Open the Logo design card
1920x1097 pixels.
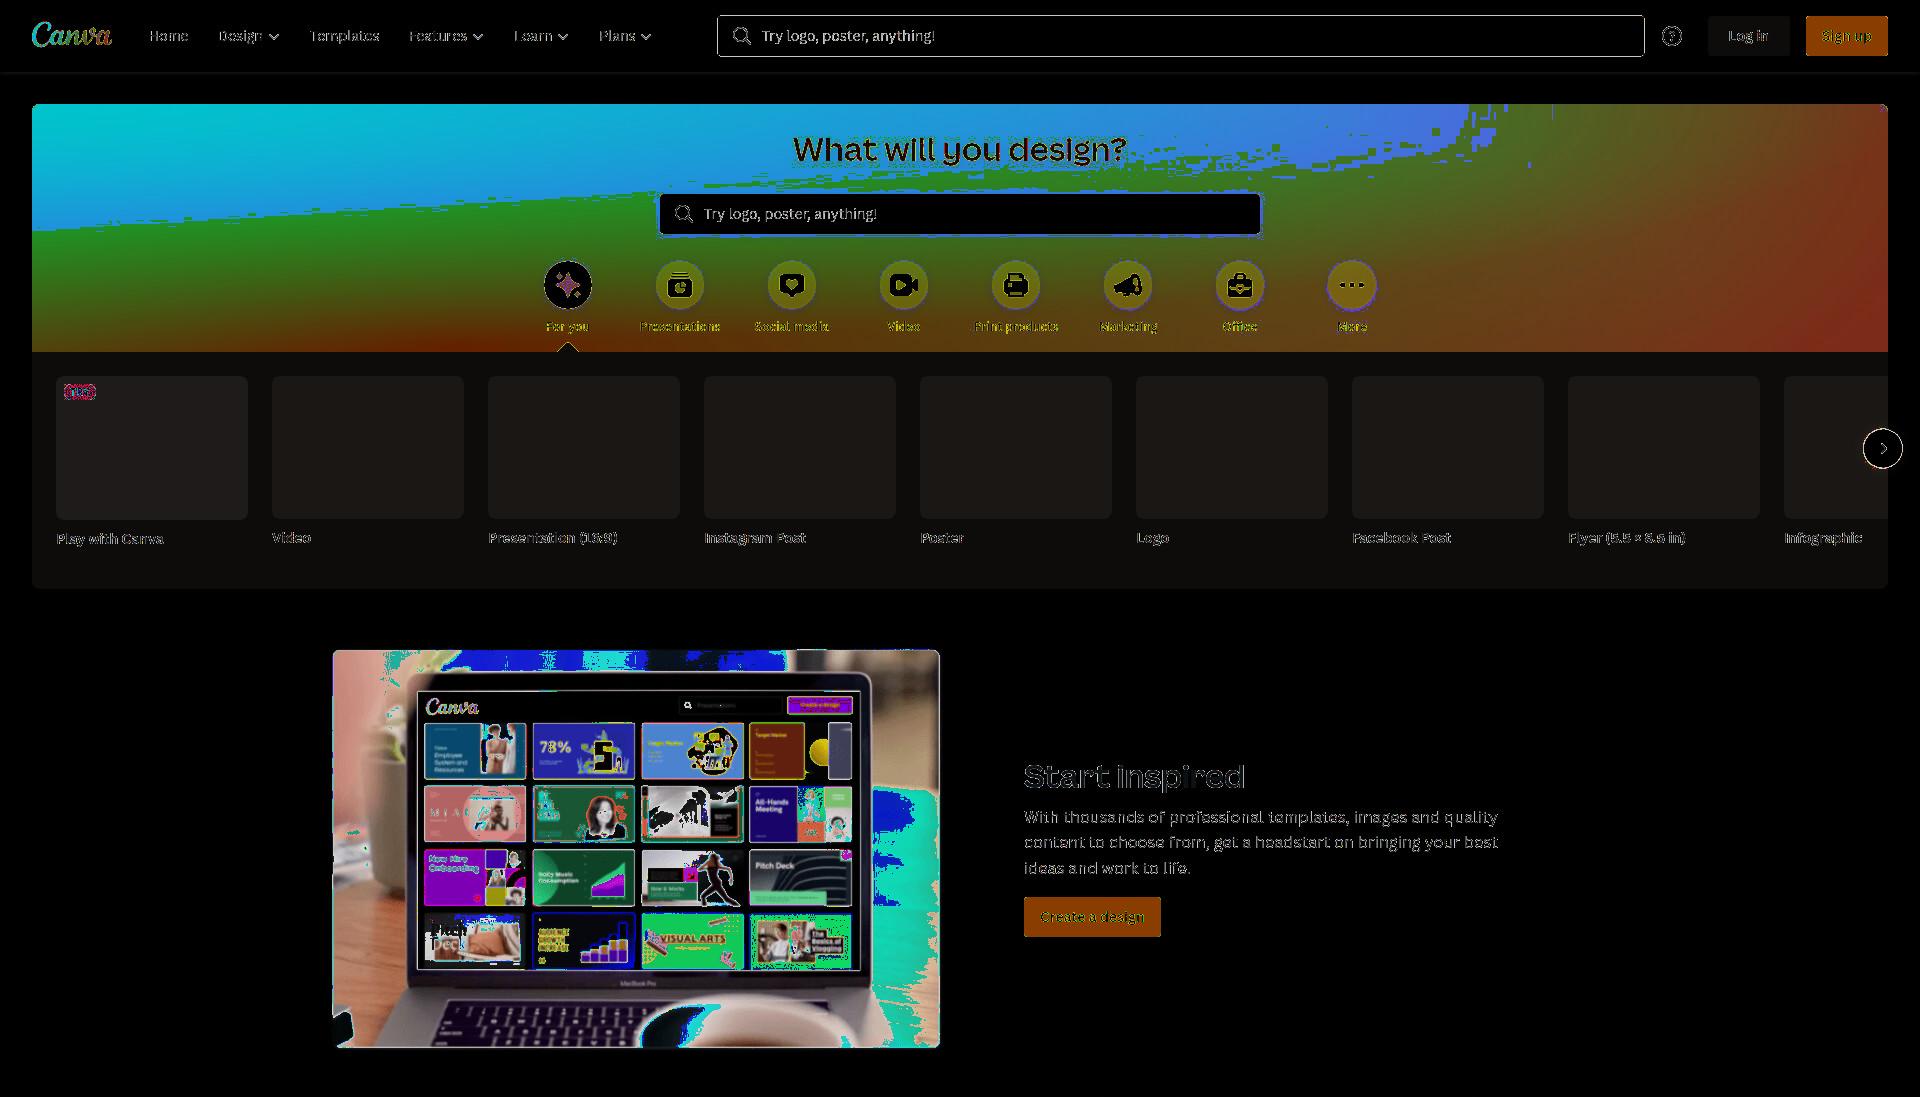pyautogui.click(x=1232, y=461)
